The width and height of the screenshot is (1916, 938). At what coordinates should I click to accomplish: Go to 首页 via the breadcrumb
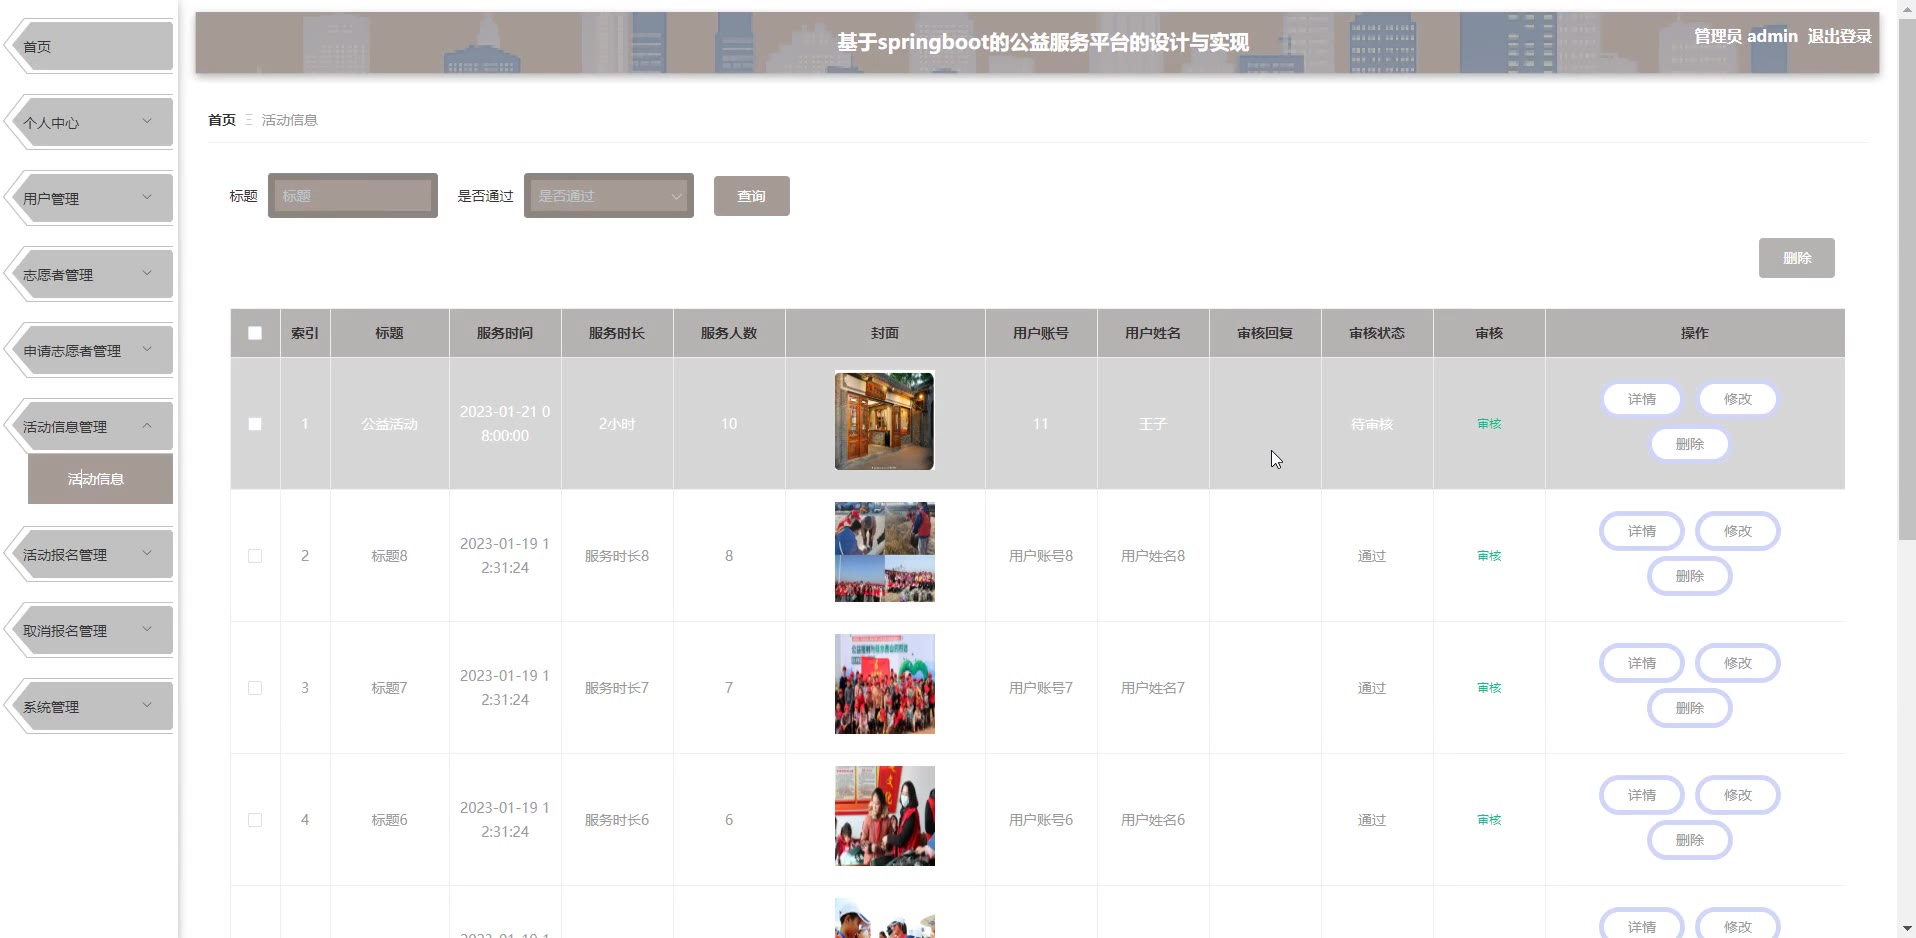[222, 120]
